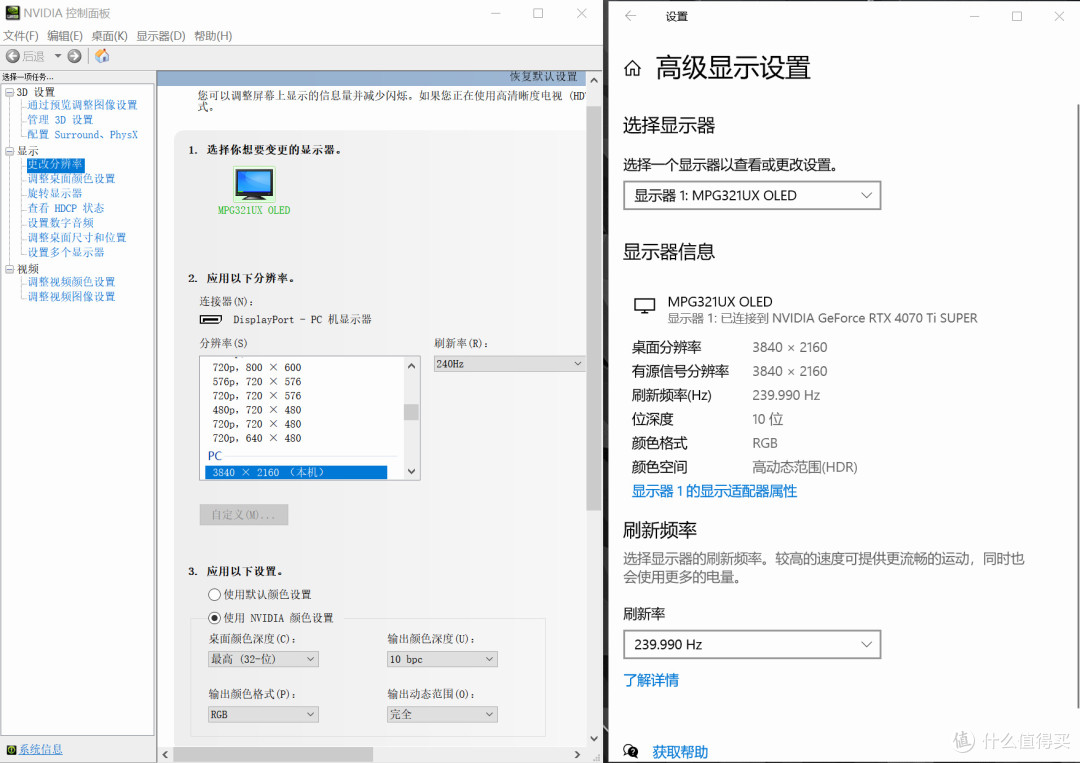Click the system information icon at bottom left
Screen dimensions: 1080x763
pyautogui.click(x=11, y=750)
